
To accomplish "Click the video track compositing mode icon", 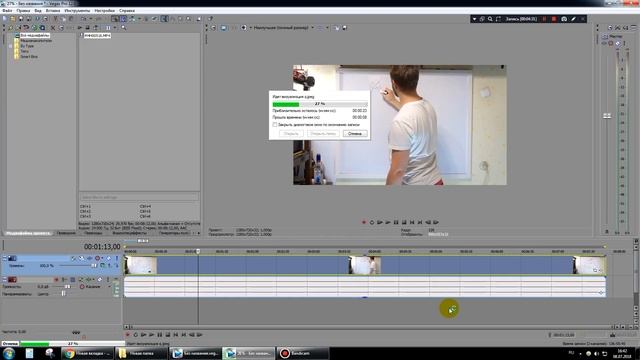I will coord(102,265).
